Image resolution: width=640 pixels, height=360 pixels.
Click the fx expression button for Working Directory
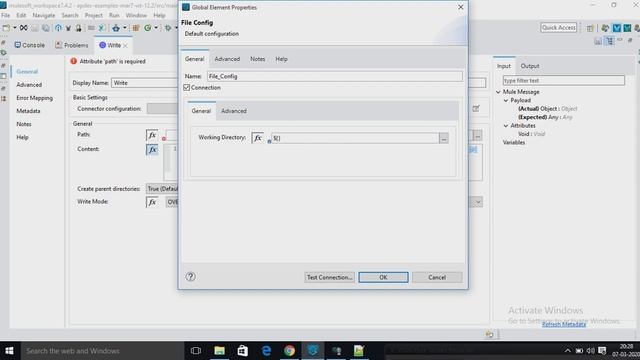tap(258, 138)
